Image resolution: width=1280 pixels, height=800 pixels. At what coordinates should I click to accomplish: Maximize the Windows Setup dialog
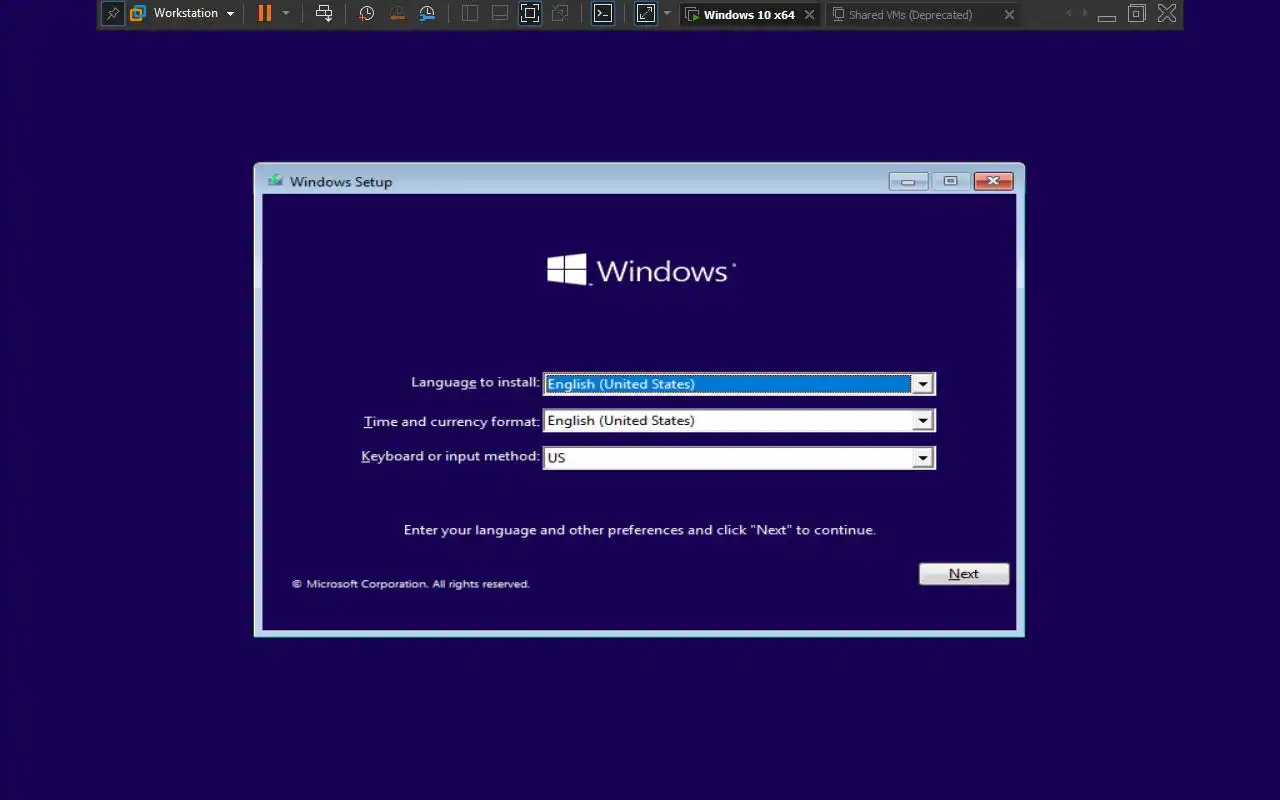pyautogui.click(x=950, y=181)
